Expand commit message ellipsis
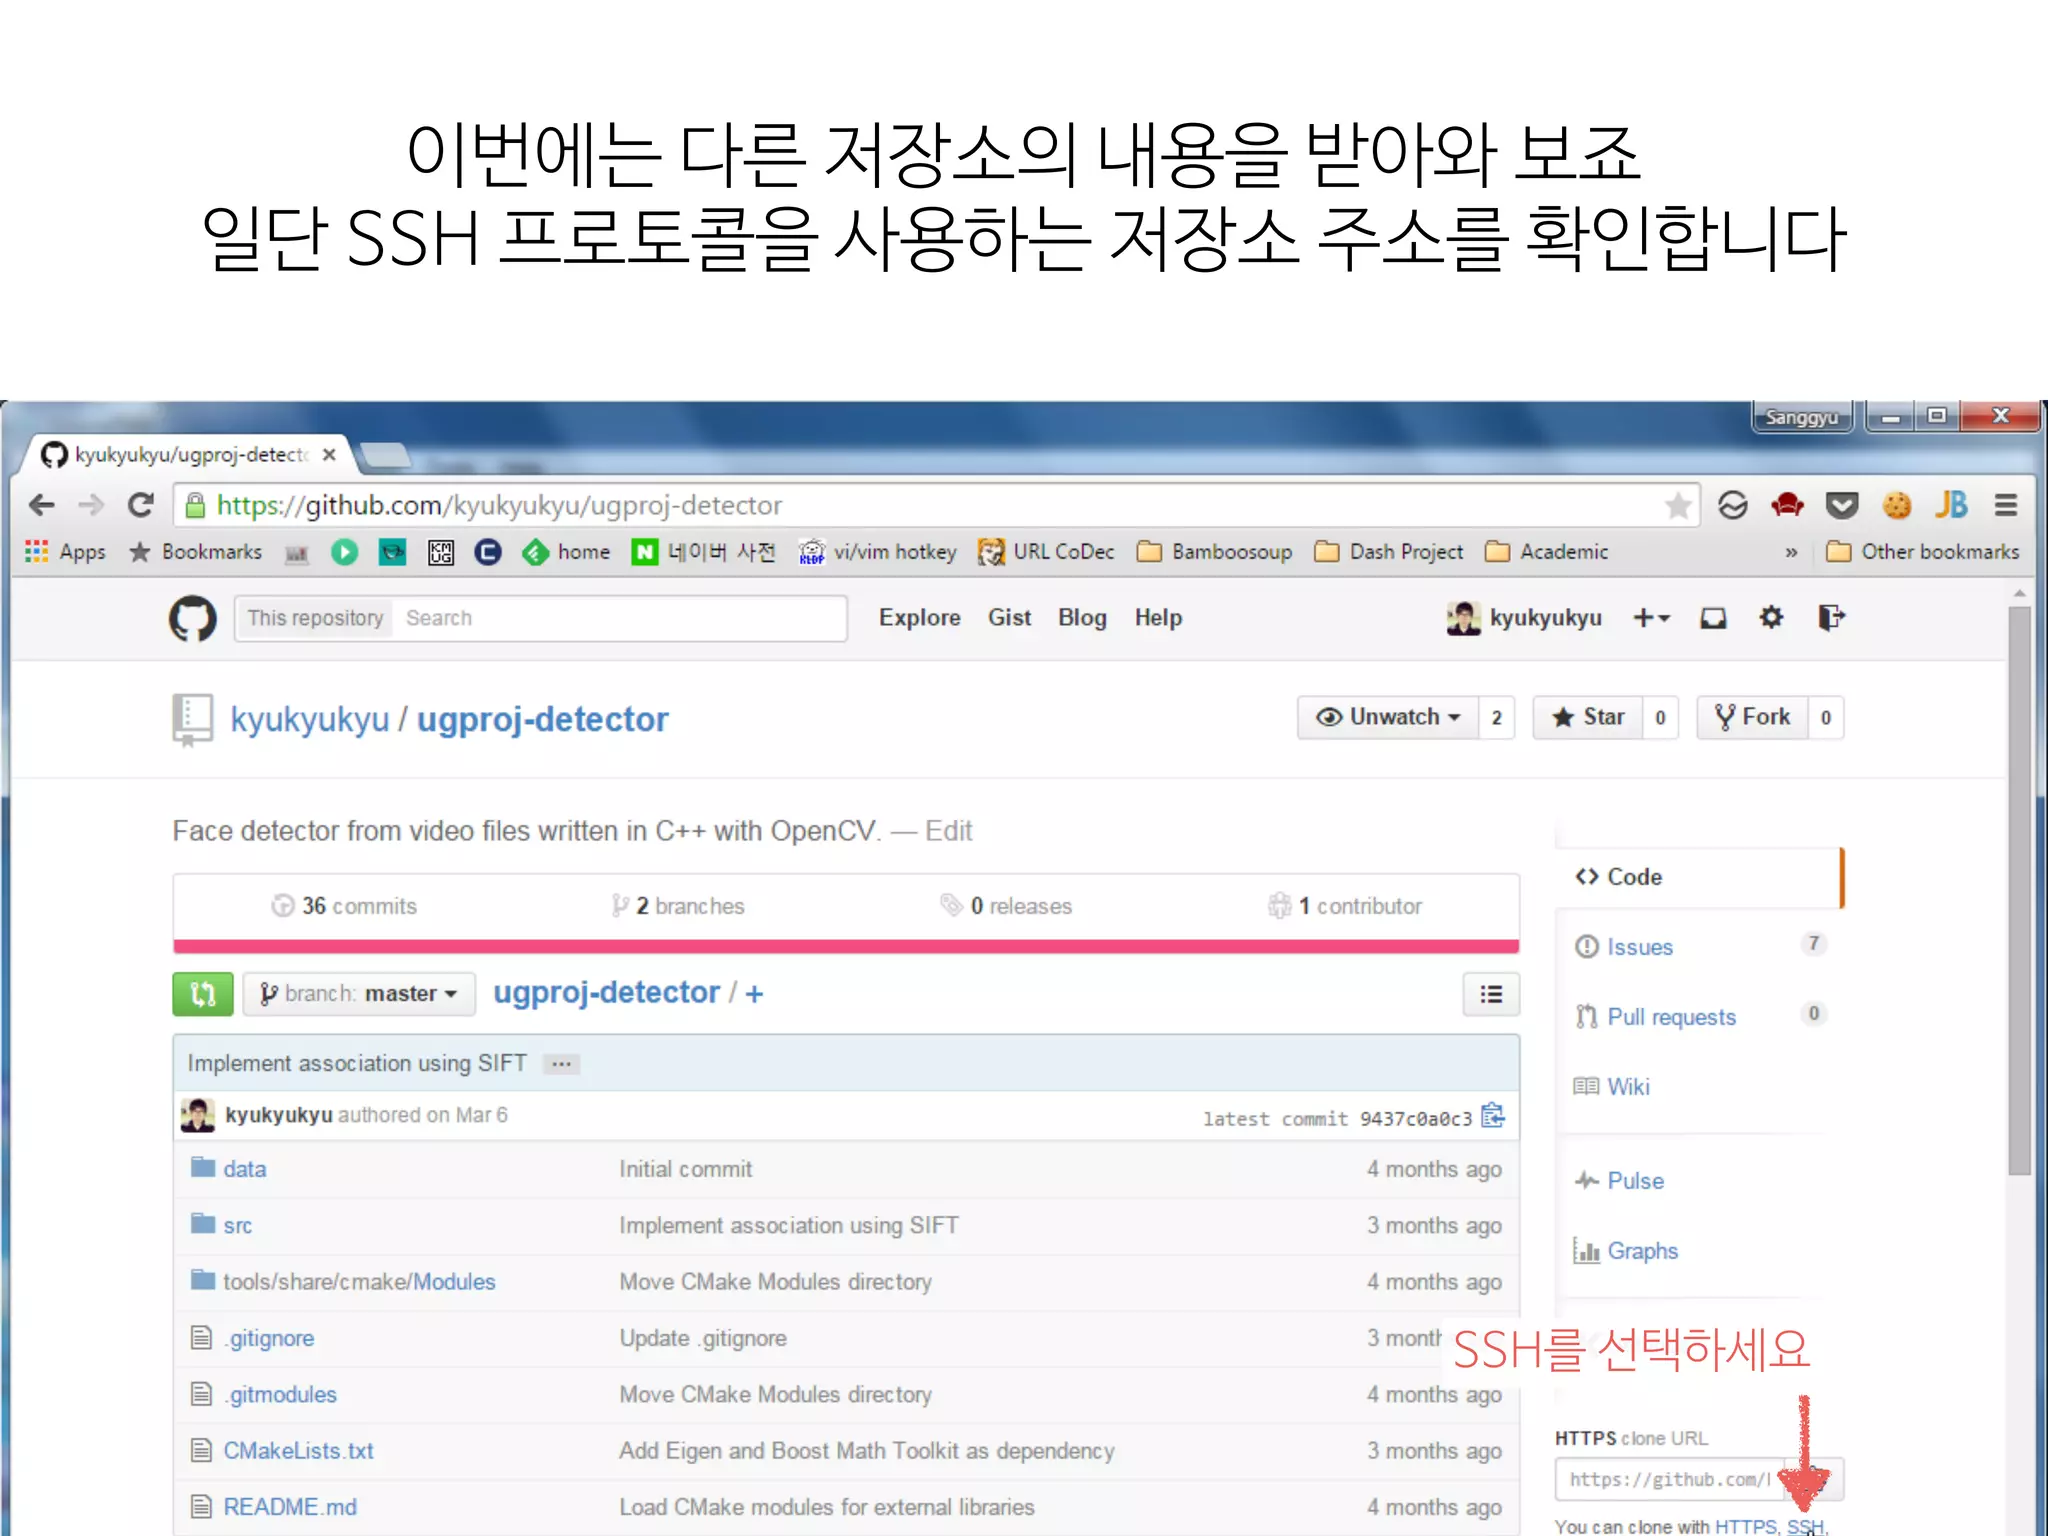The image size is (2048, 1536). pos(562,1064)
